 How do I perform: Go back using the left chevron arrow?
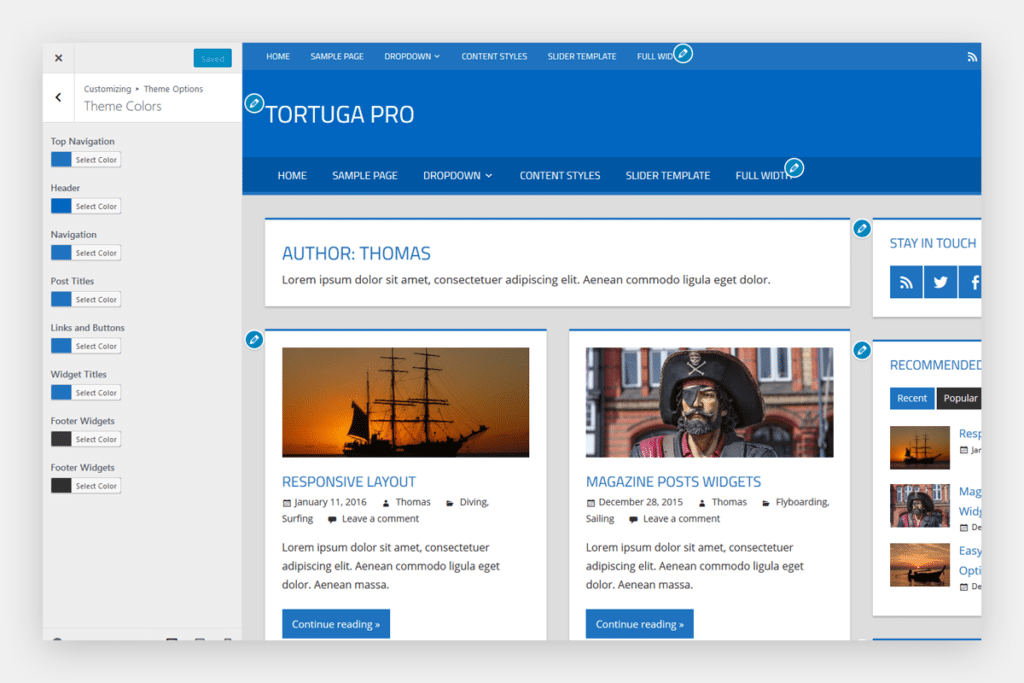pos(58,97)
